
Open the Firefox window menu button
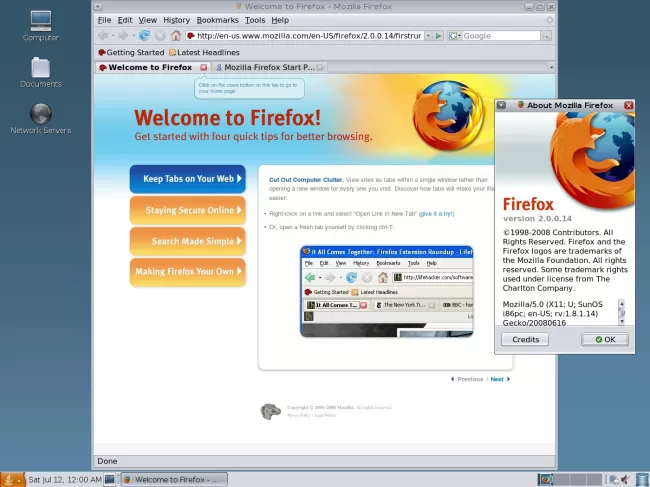coord(97,7)
